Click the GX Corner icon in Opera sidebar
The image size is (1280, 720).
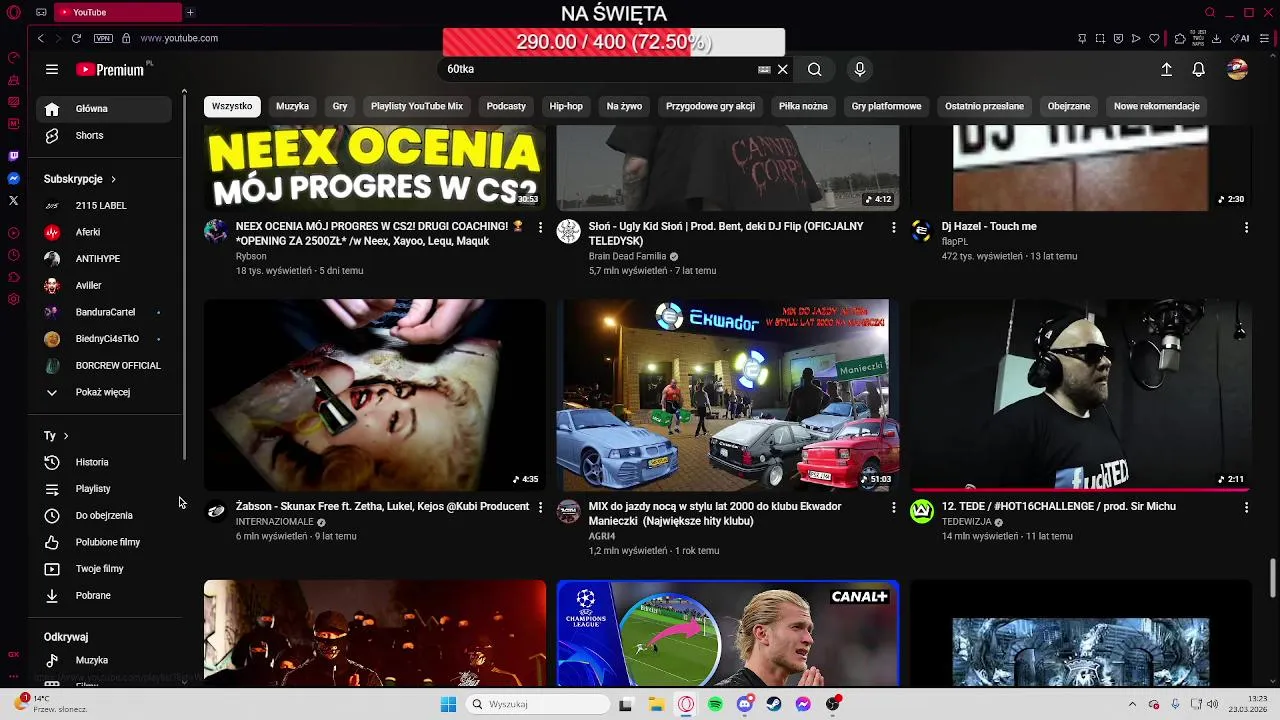click(13, 655)
